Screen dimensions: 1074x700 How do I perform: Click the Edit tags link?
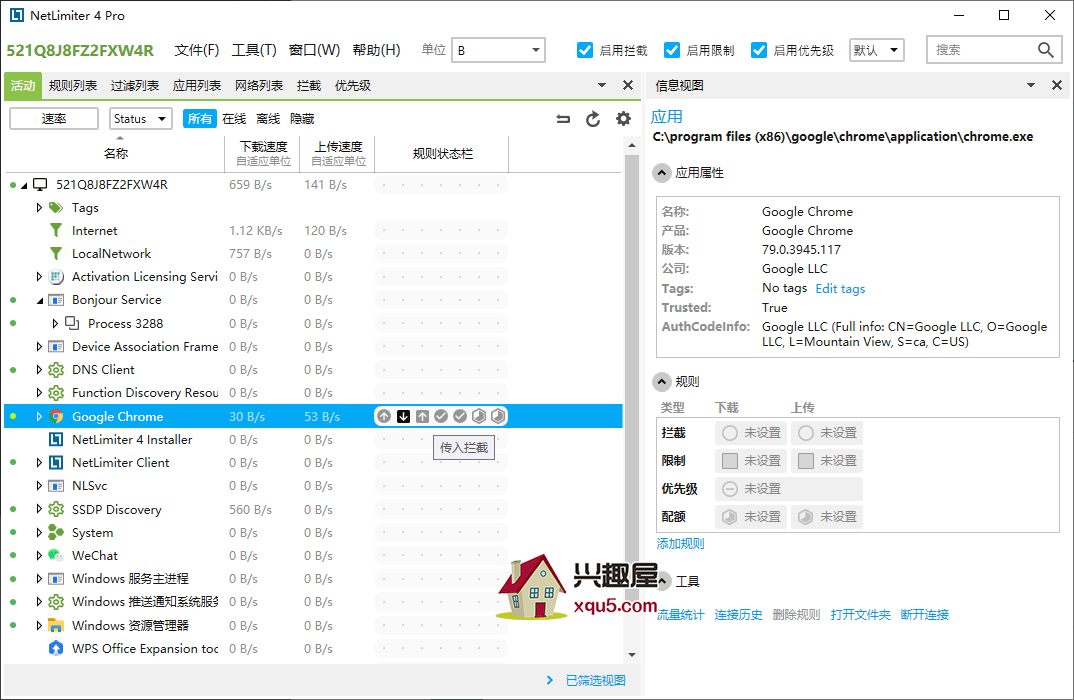click(x=840, y=288)
